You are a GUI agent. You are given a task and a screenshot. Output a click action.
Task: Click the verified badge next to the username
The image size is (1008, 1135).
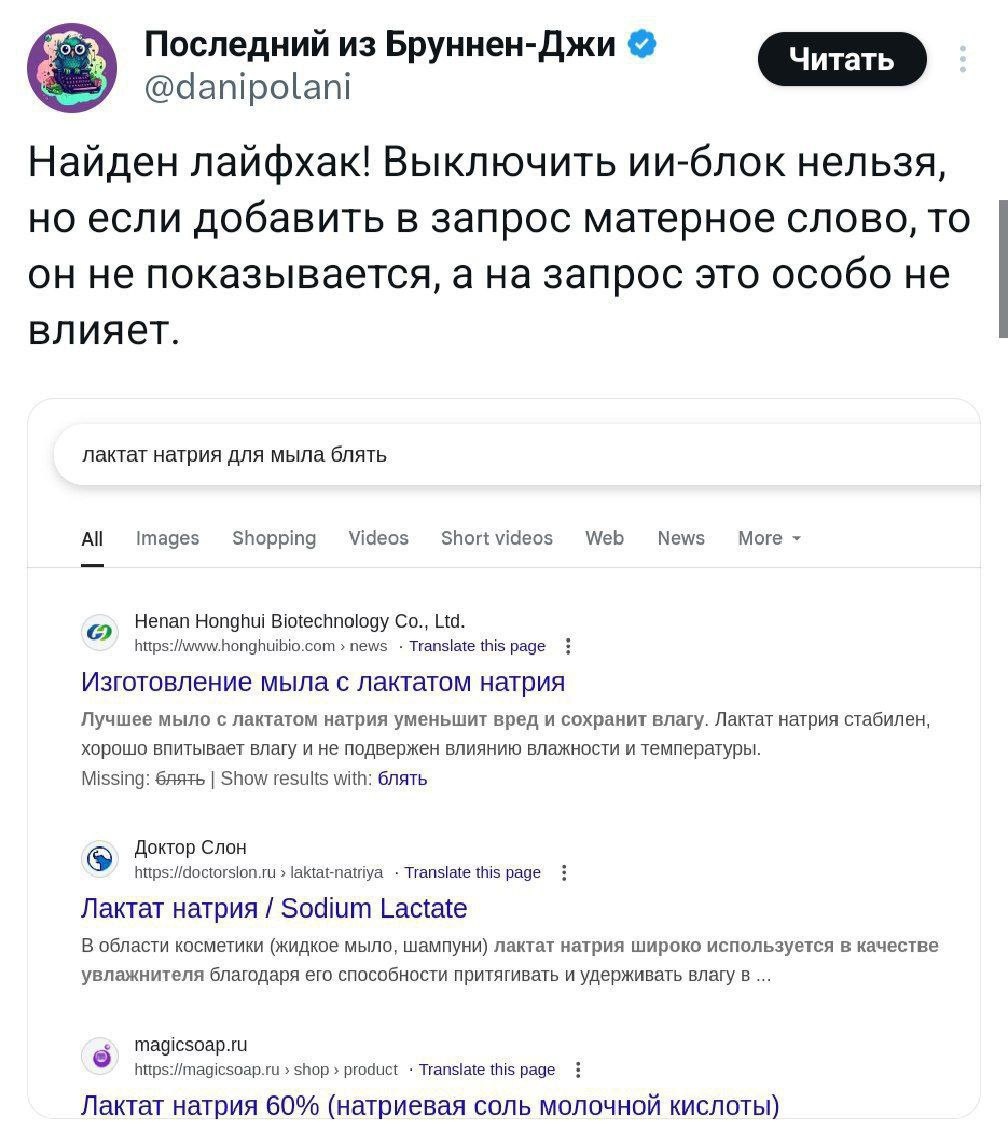coord(641,43)
